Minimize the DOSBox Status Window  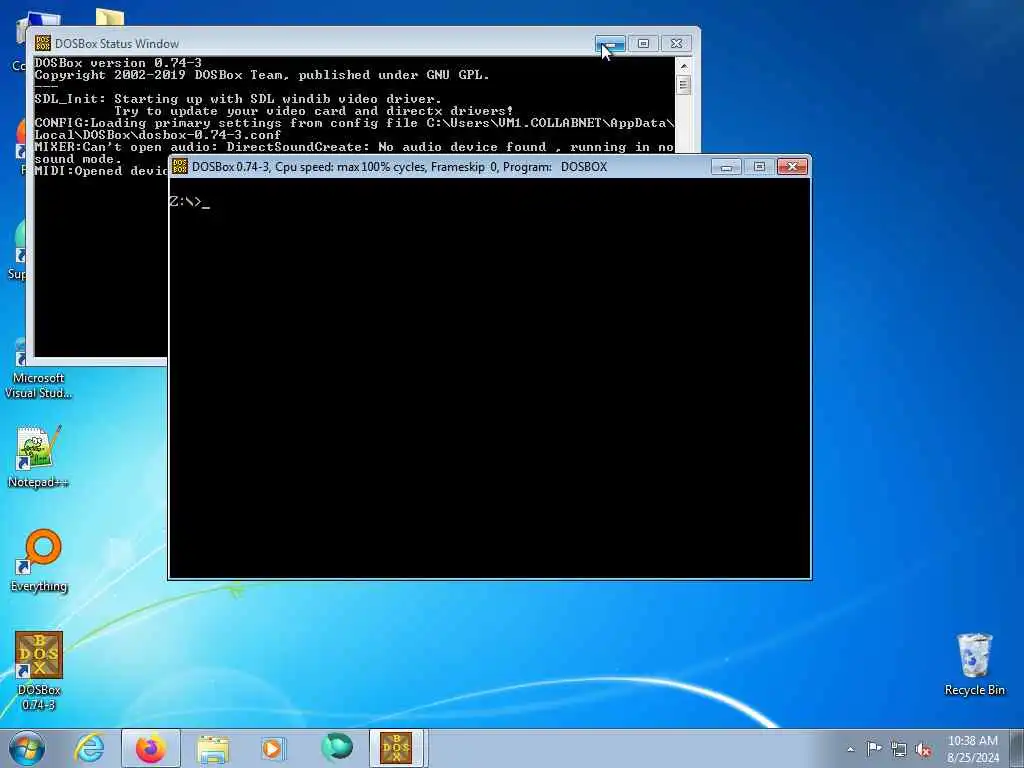click(610, 44)
